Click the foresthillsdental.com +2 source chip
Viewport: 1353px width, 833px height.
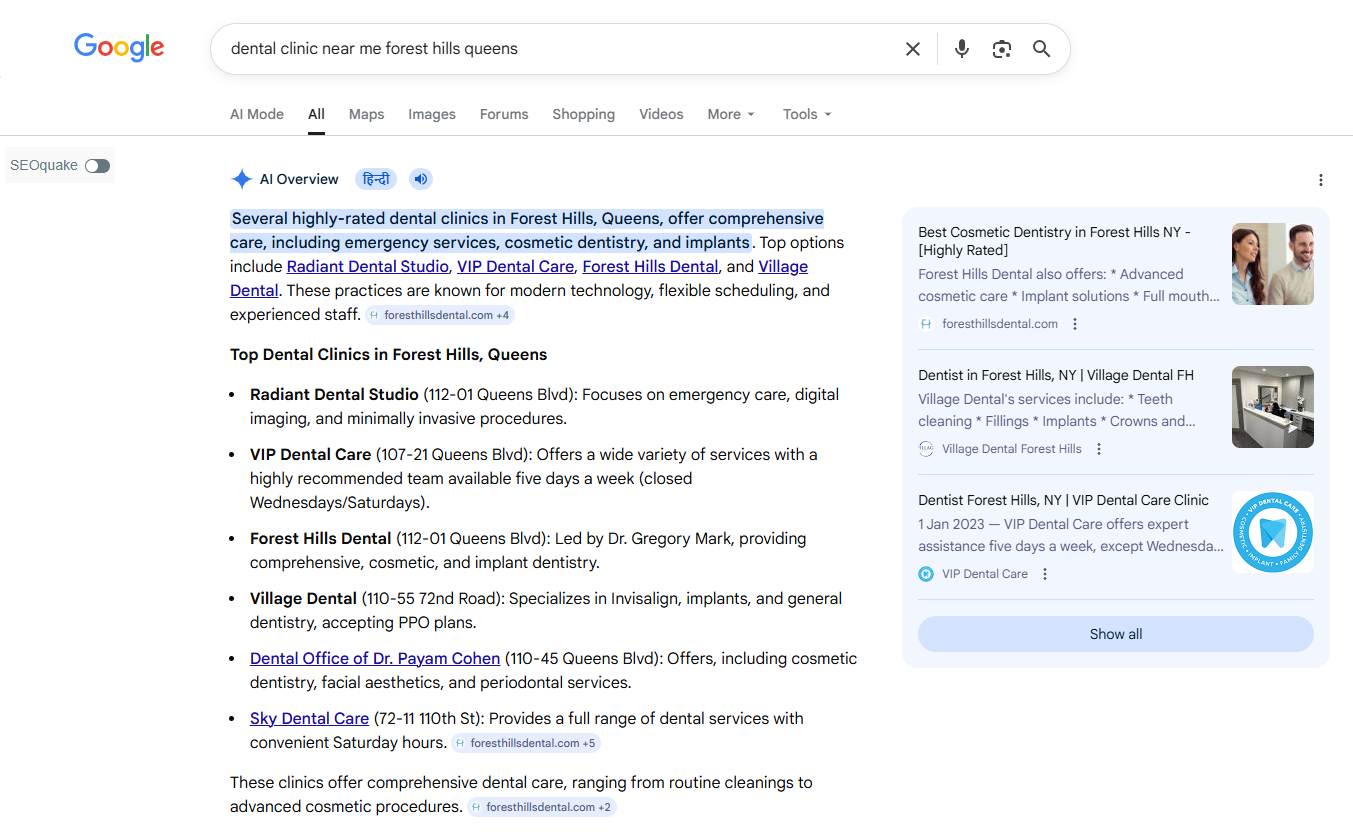542,807
